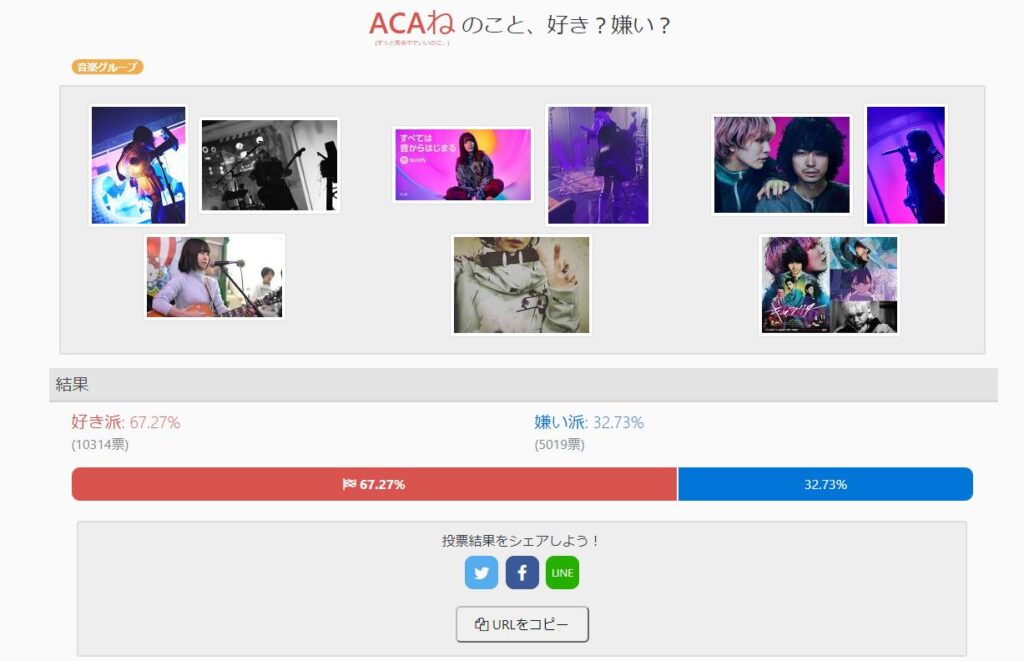Viewport: 1024px width, 661px height.
Task: Share the result on Facebook
Action: (x=522, y=572)
